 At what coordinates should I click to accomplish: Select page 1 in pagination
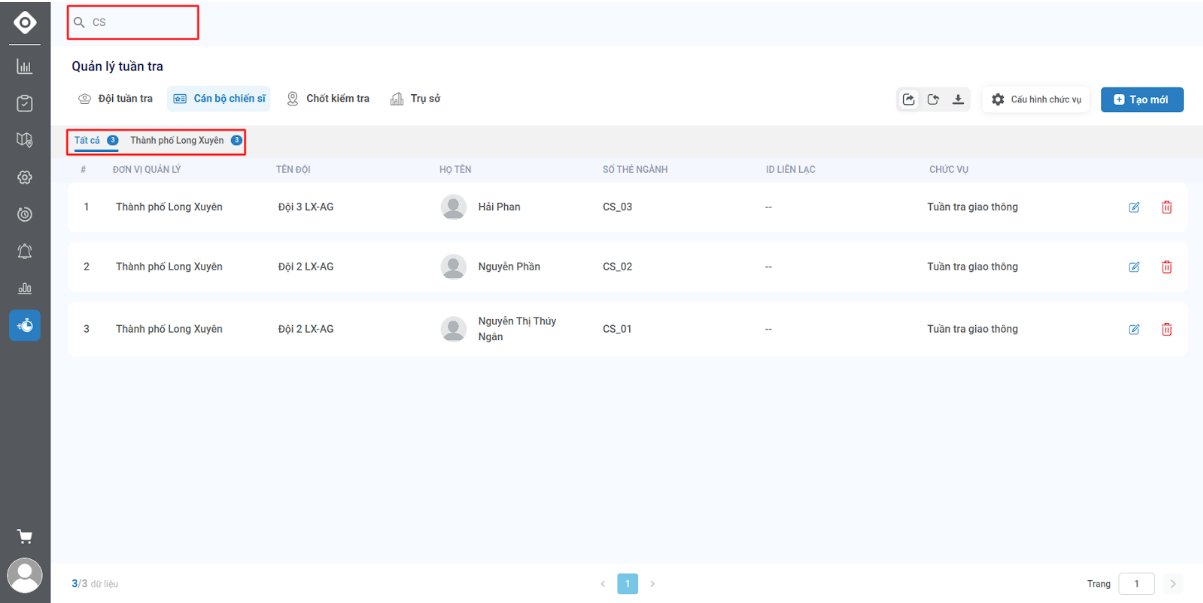628,583
